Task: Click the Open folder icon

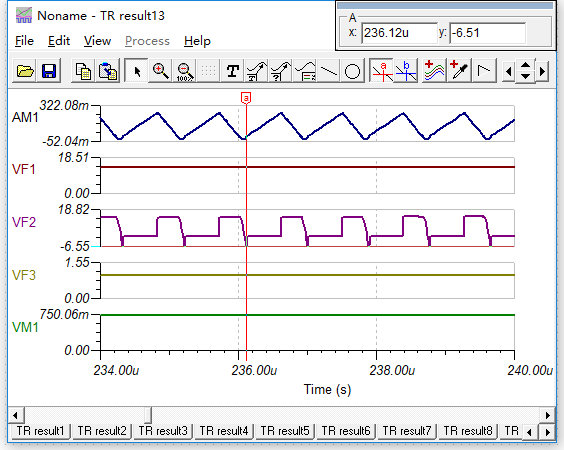Action: [25, 71]
